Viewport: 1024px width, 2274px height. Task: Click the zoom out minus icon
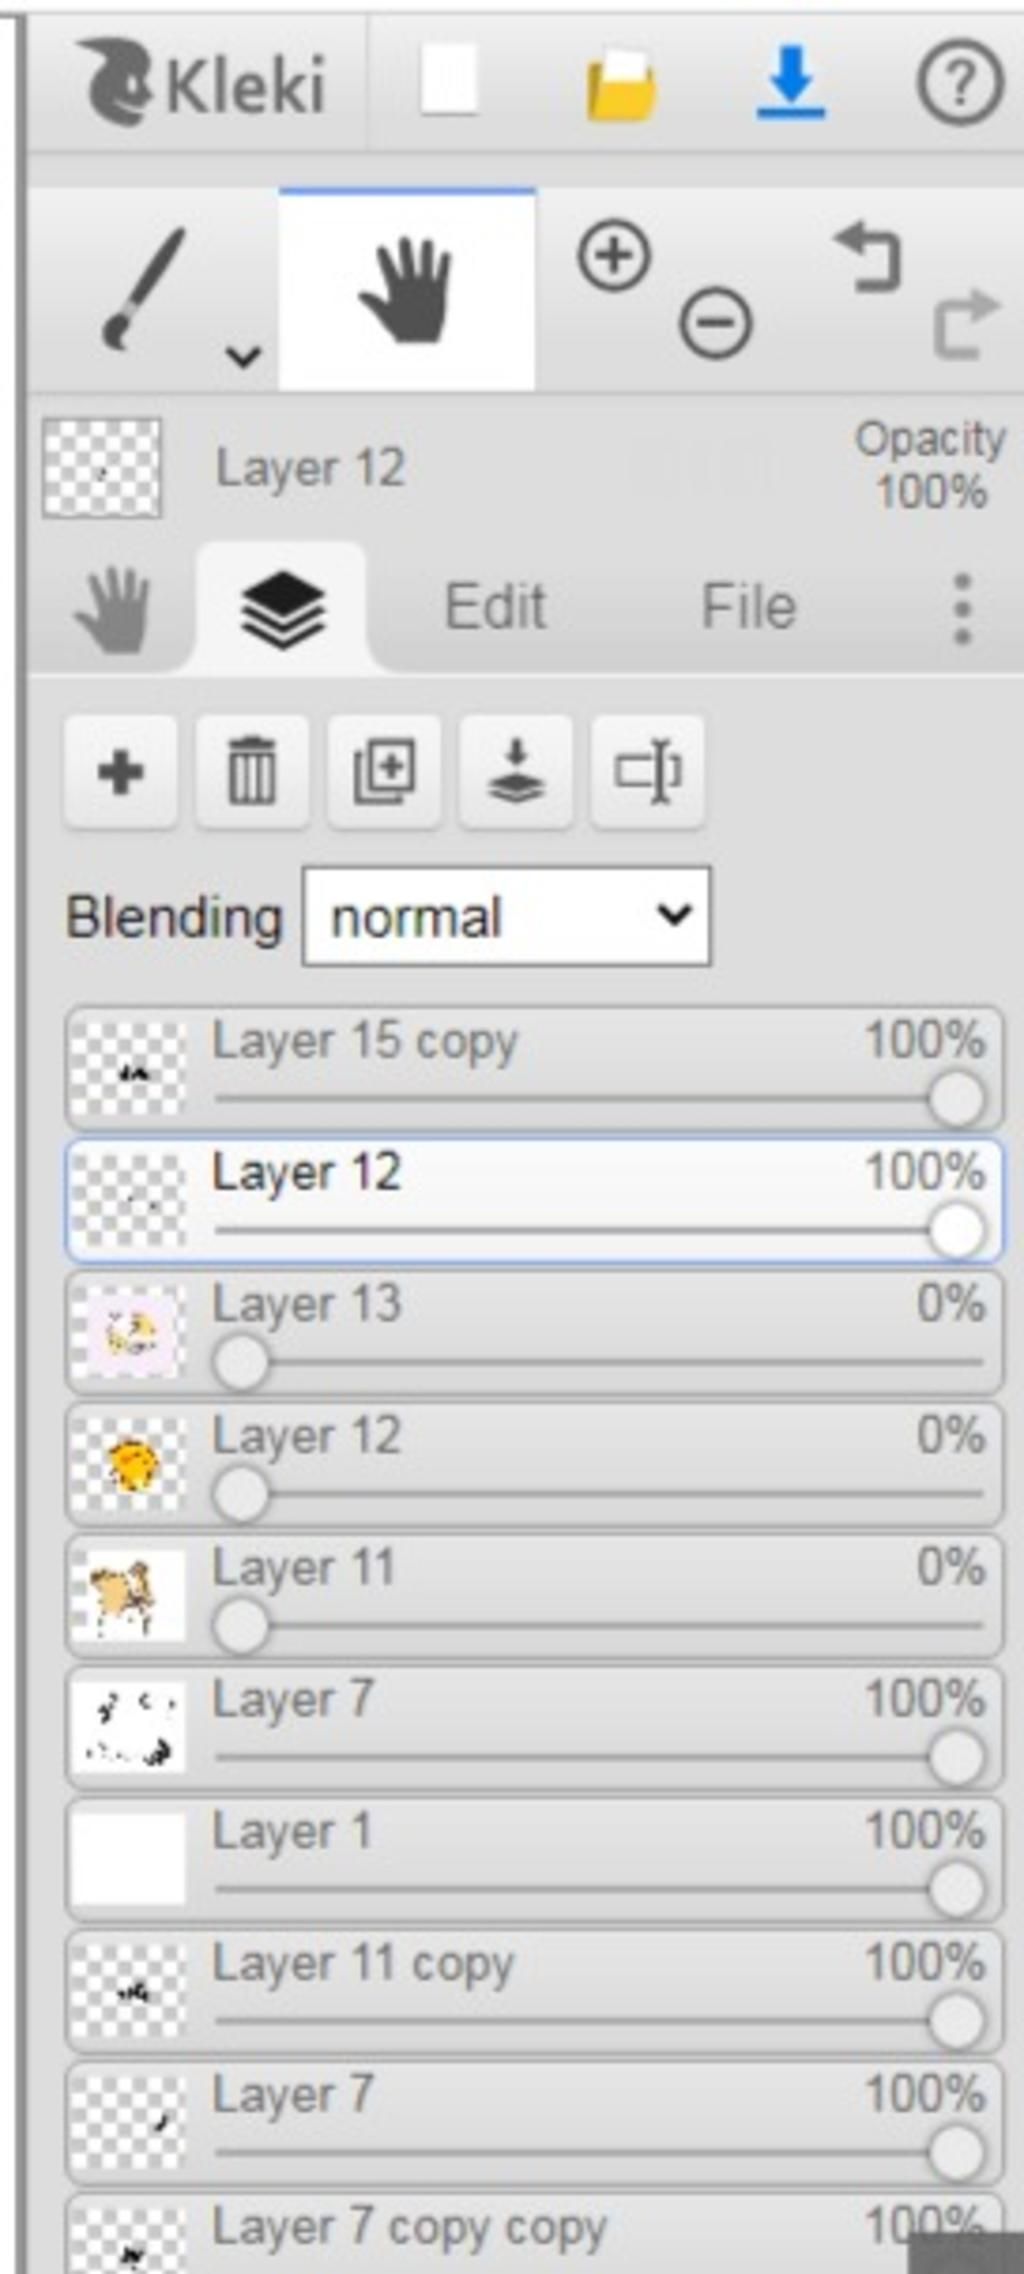(x=715, y=323)
